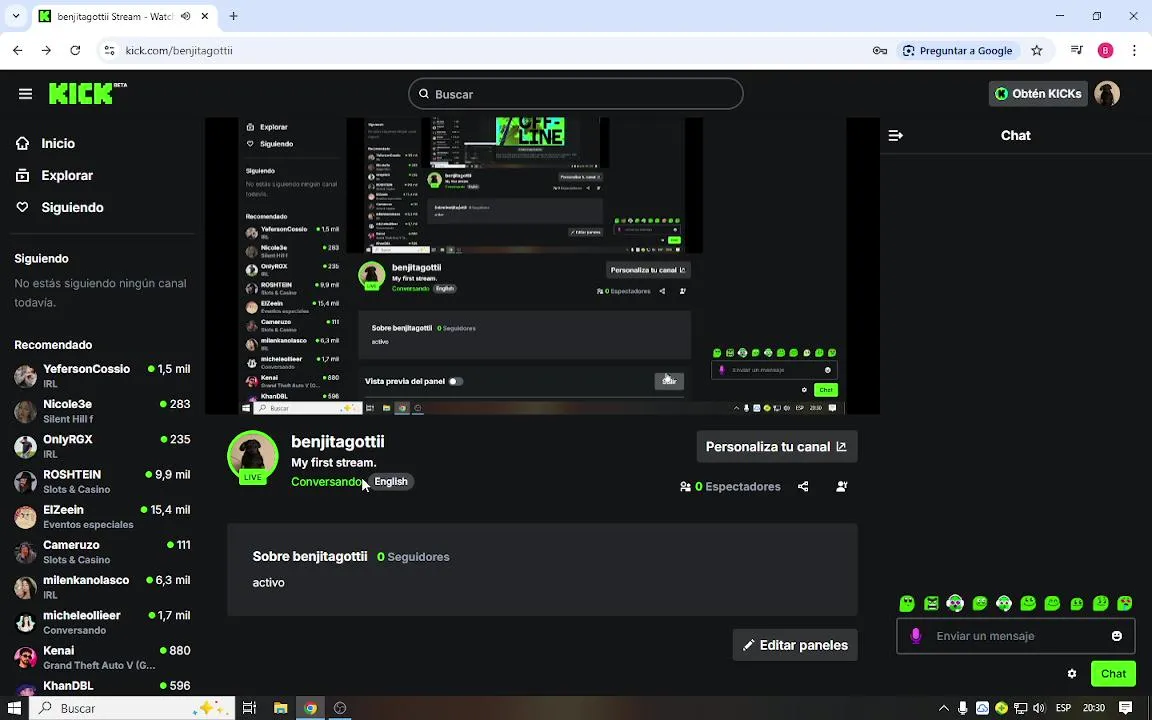Bookmark this page with star icon
Screen dimensions: 1152x720
1037,51
